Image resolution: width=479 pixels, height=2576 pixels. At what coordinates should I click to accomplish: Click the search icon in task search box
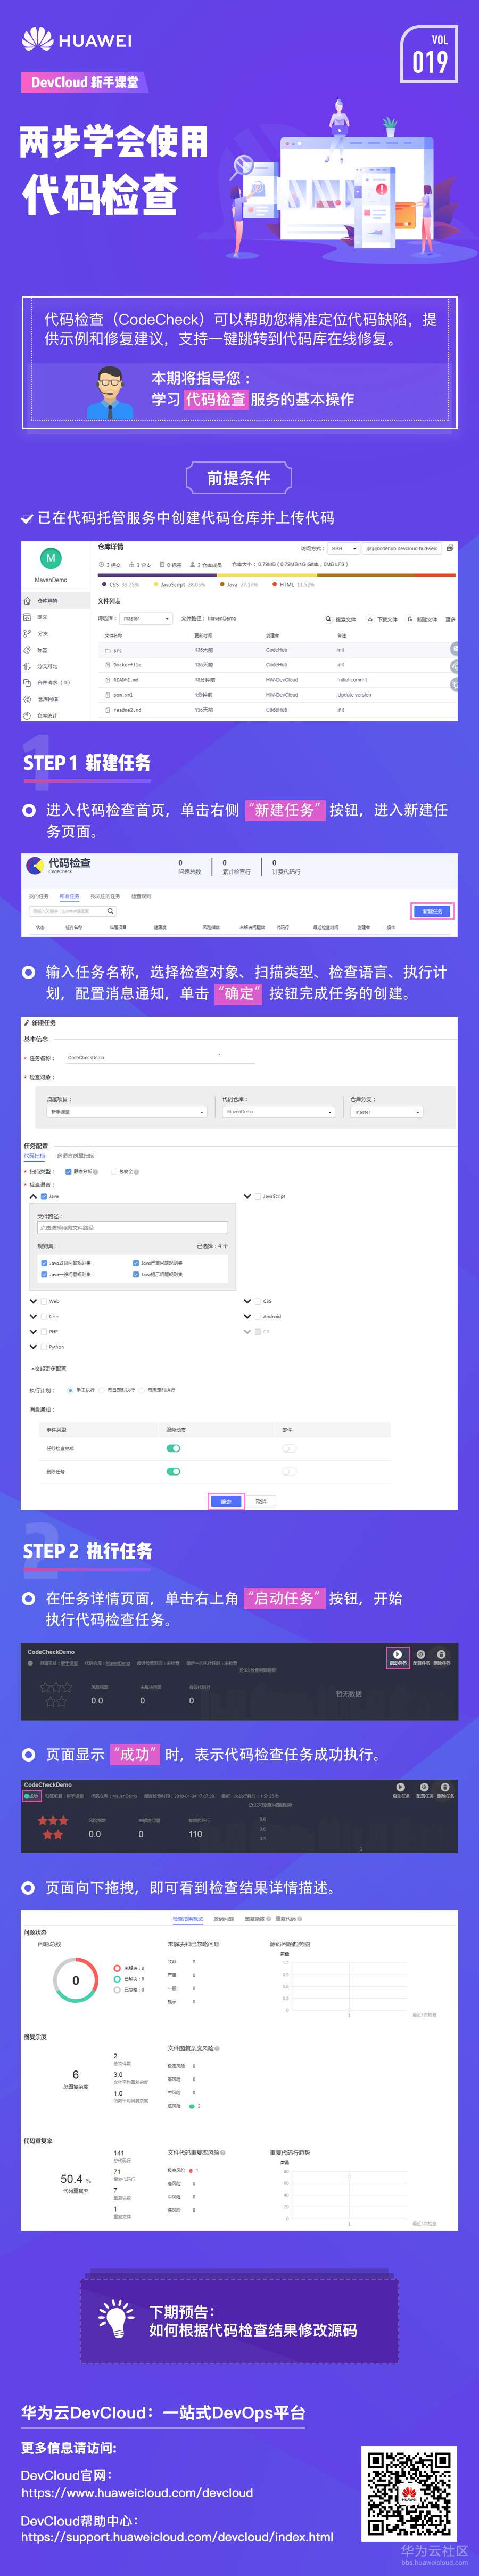110,911
